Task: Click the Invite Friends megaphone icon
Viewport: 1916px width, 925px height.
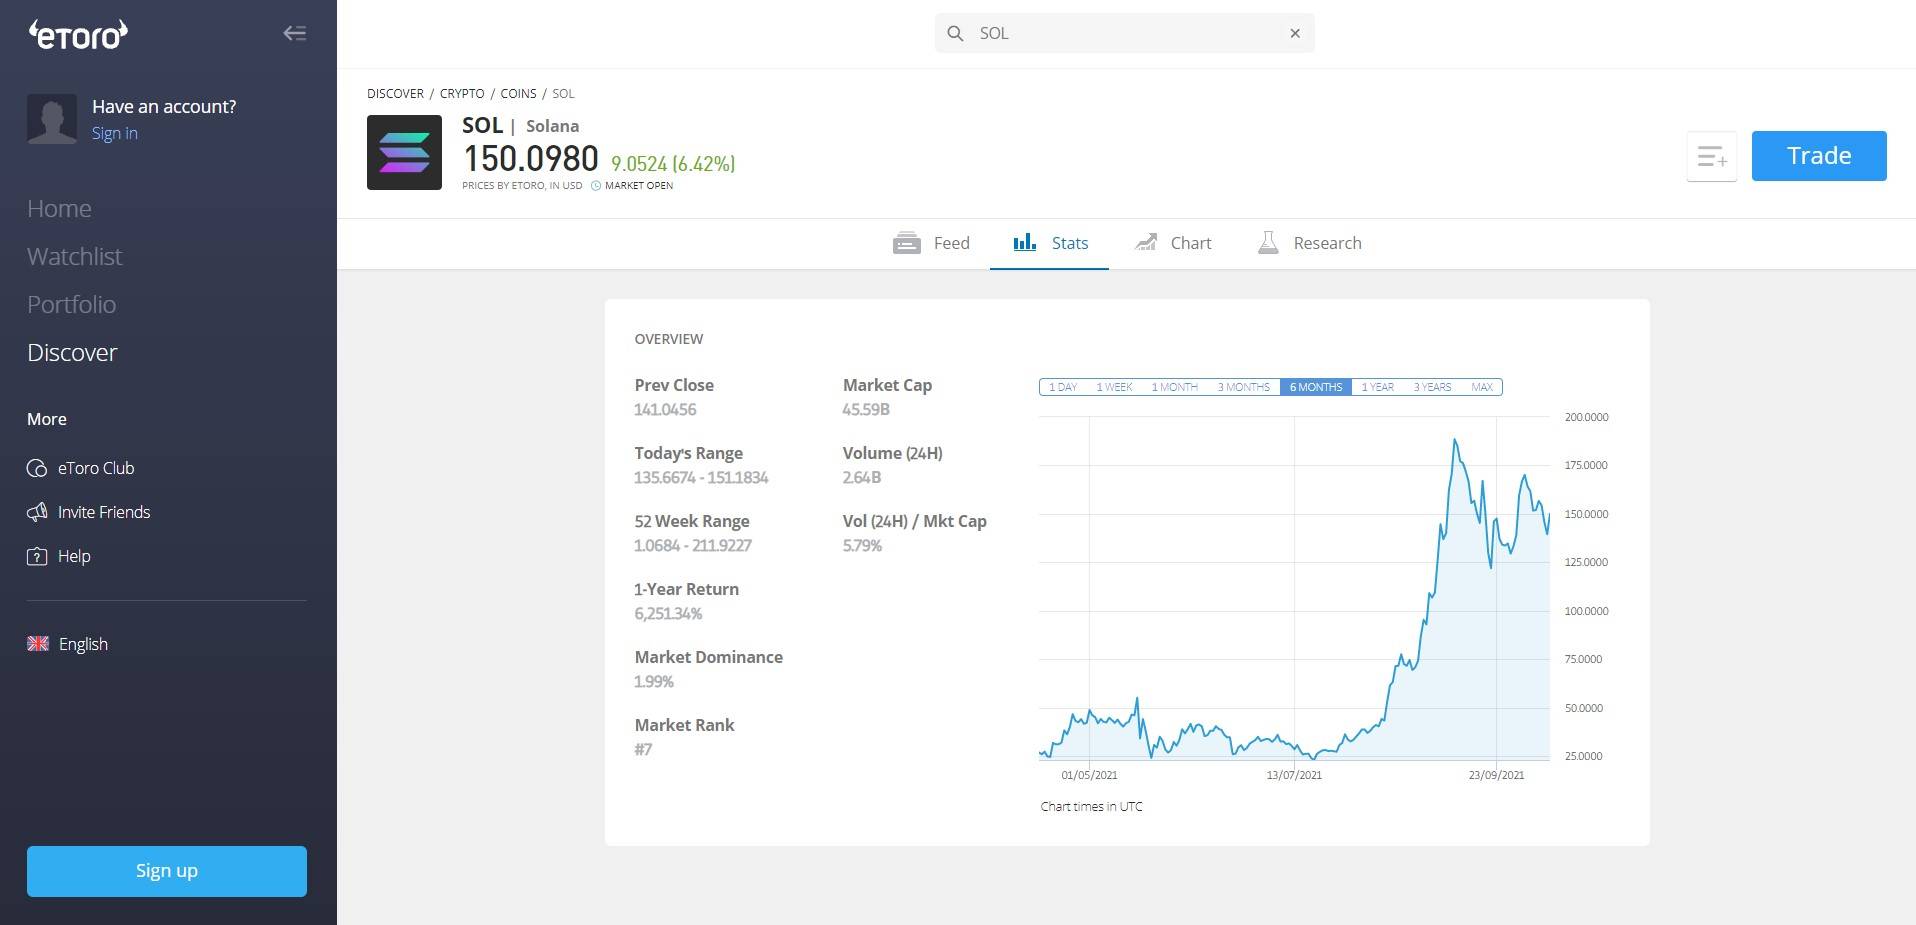Action: coord(37,512)
